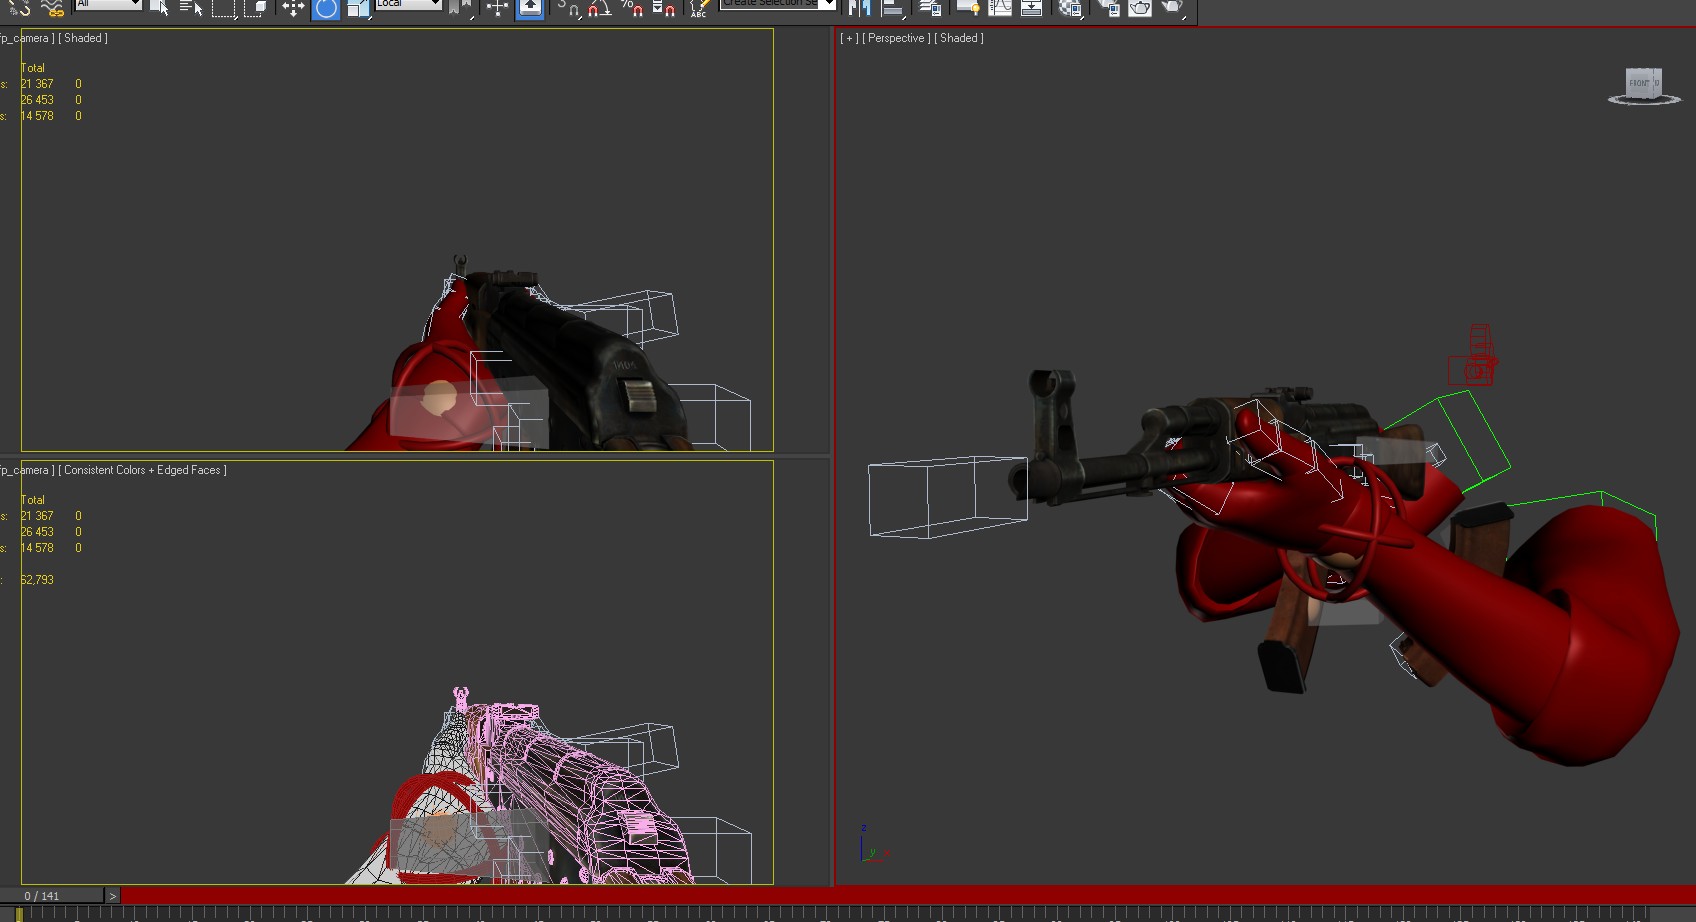Image resolution: width=1696 pixels, height=922 pixels.
Task: Open the Schematic View icon
Action: click(1032, 8)
